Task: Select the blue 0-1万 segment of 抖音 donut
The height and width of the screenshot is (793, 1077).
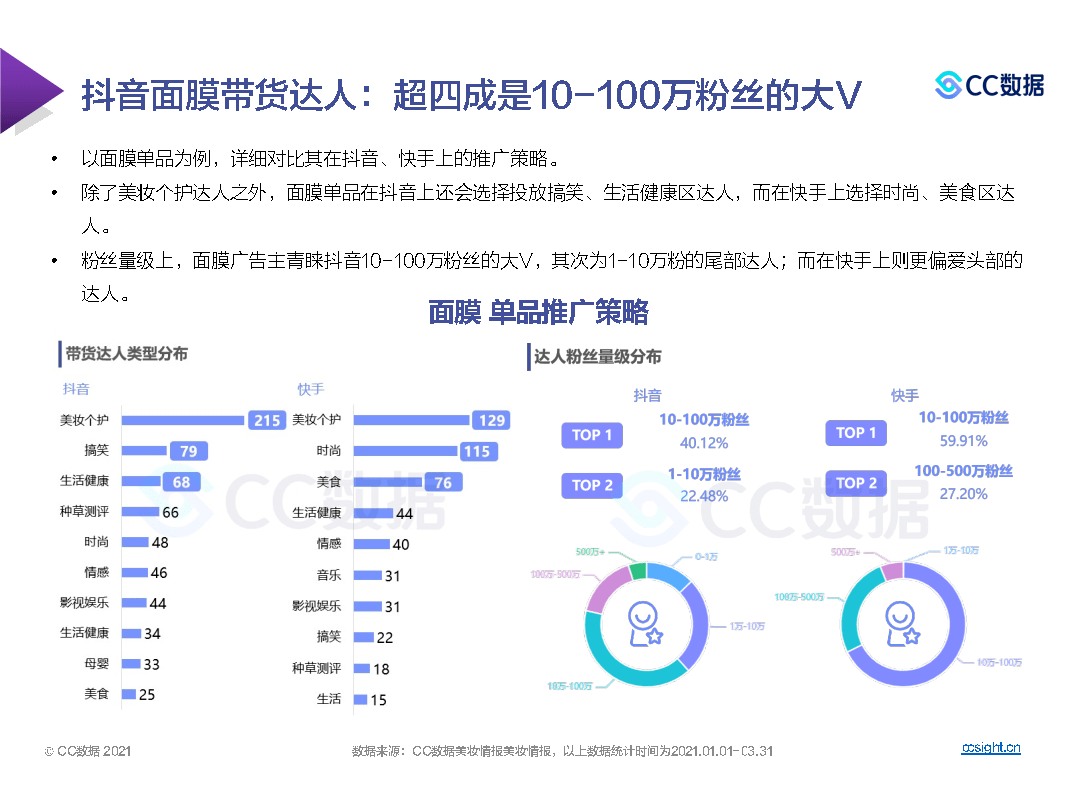Action: click(x=668, y=575)
